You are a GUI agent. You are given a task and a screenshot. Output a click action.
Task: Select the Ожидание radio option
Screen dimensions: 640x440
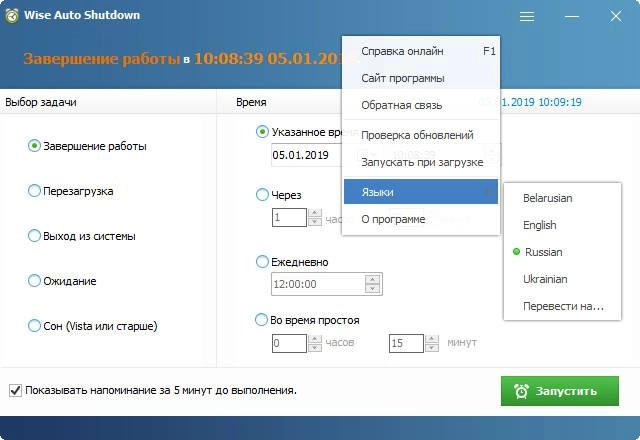[x=34, y=280]
